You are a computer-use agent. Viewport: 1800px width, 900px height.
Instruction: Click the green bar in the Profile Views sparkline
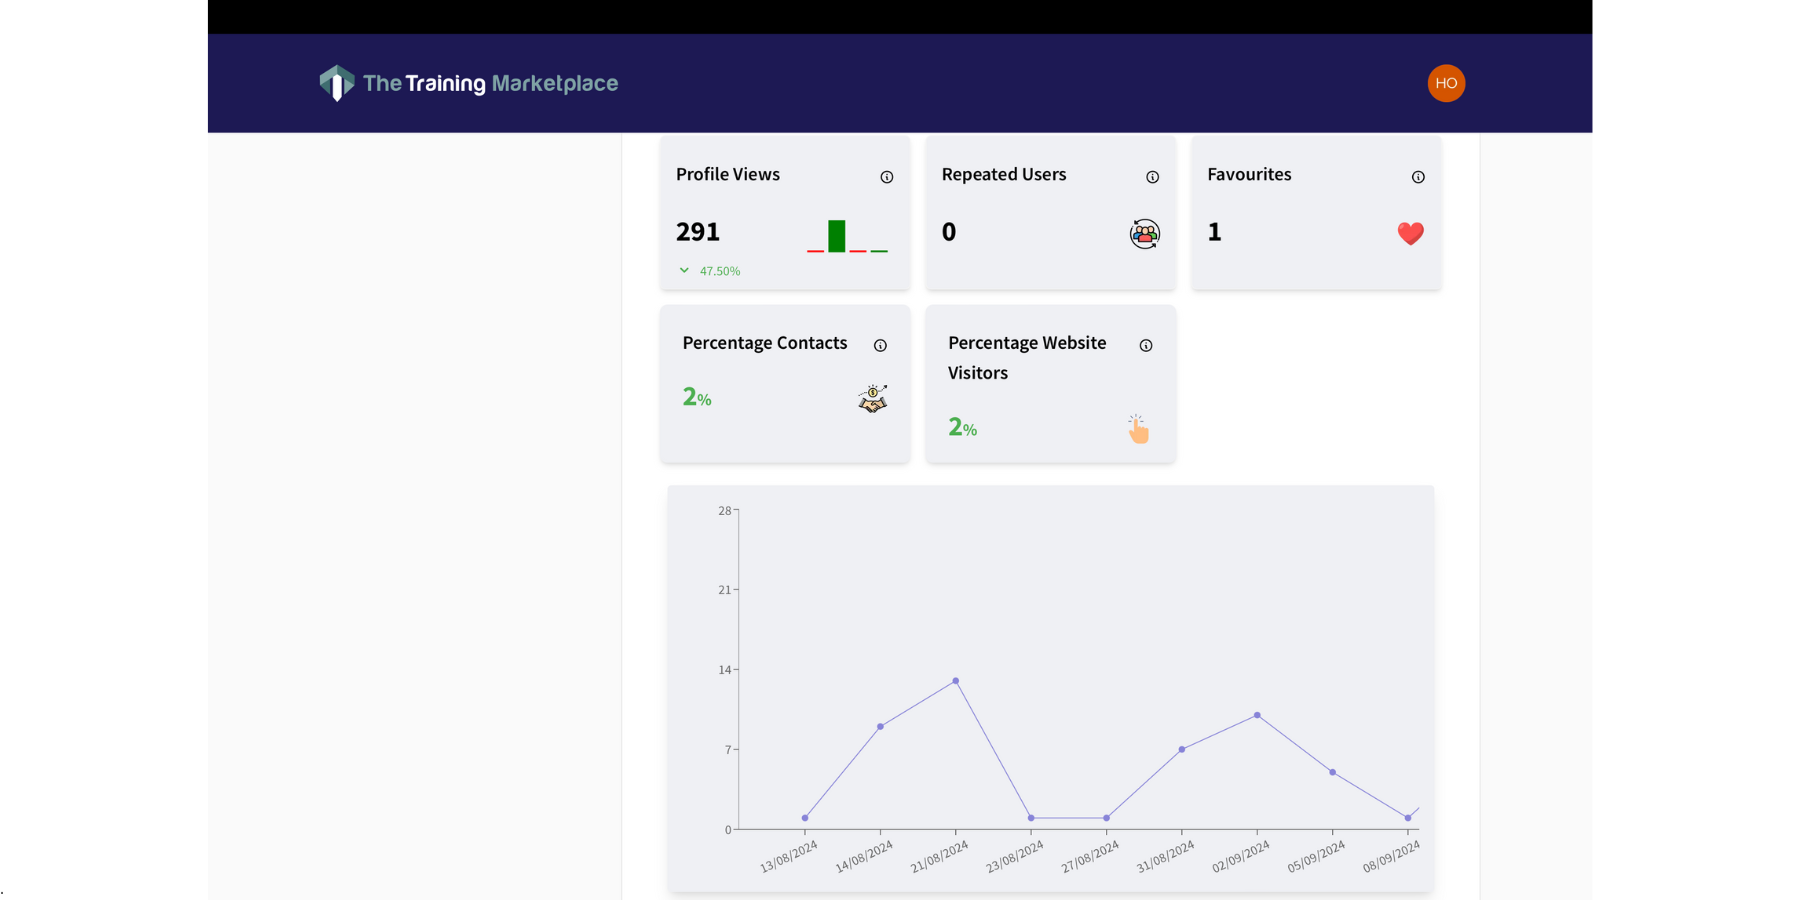837,236
